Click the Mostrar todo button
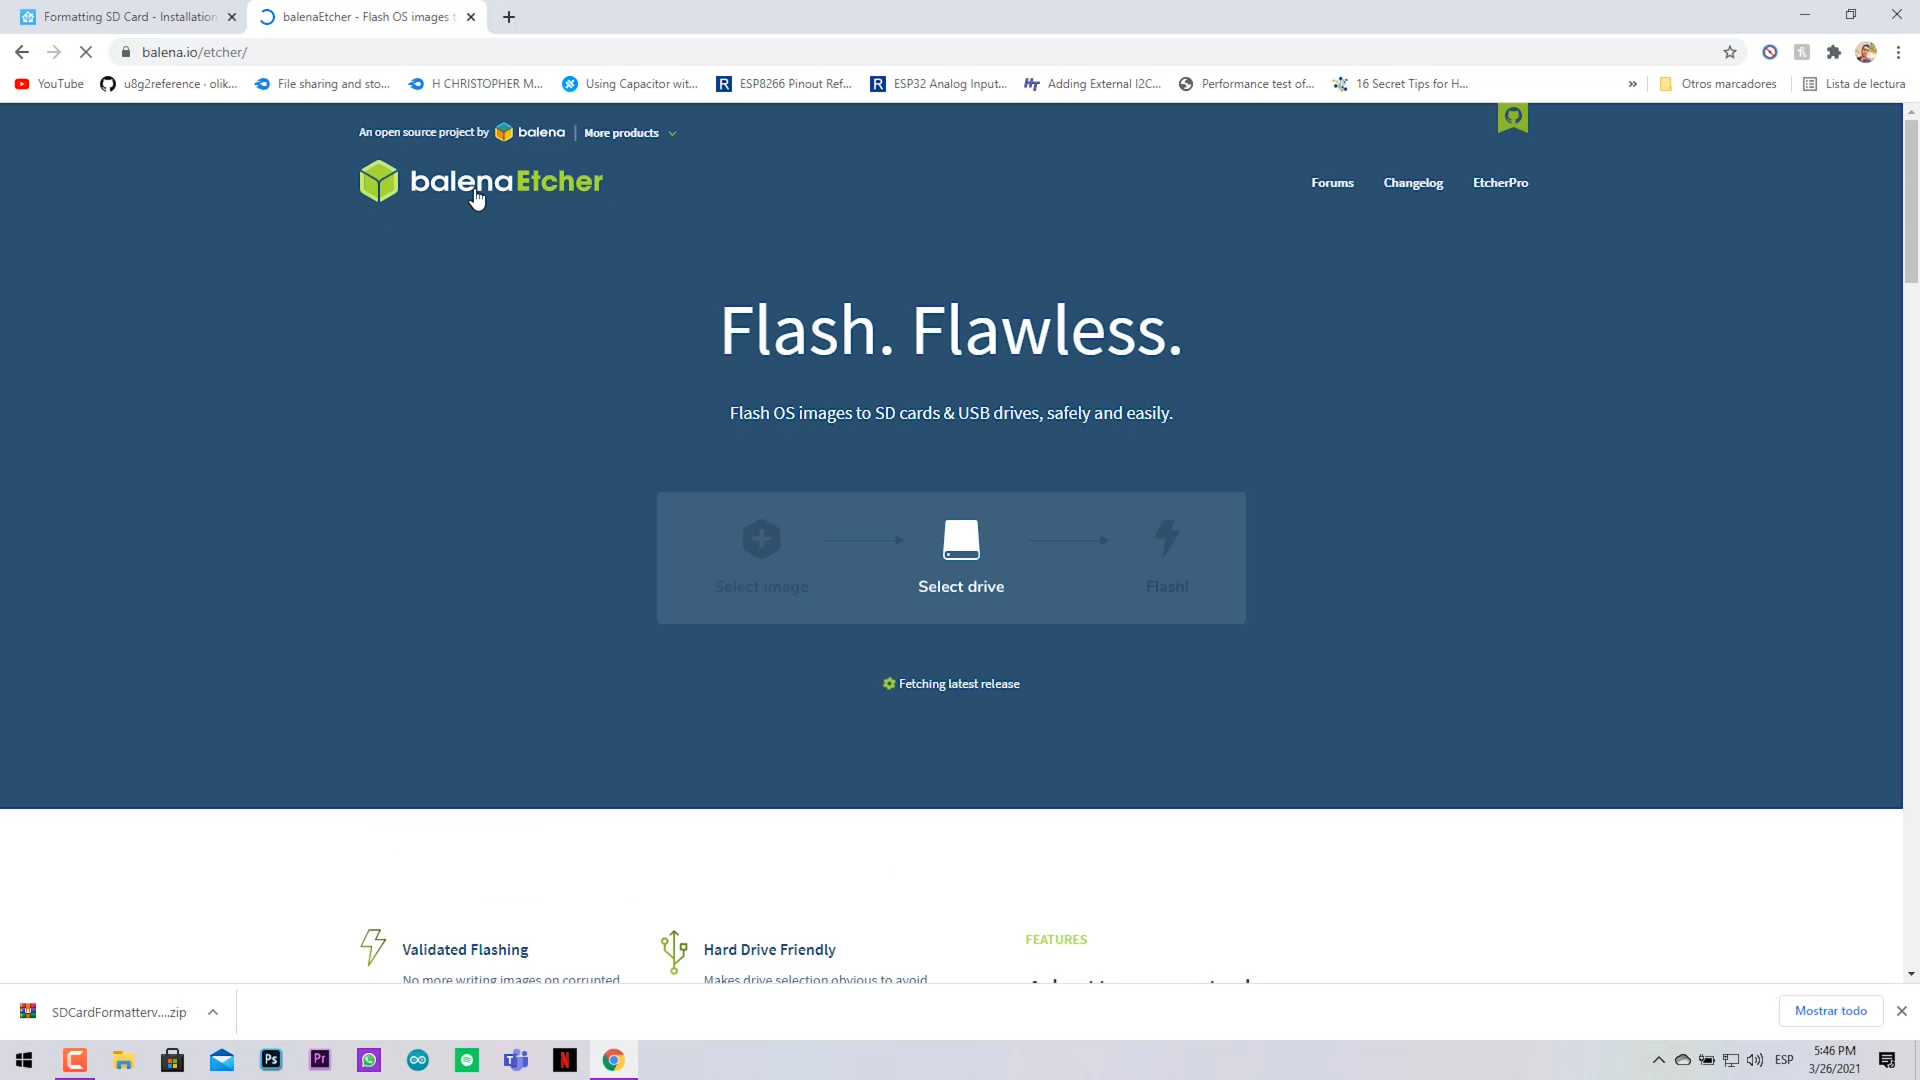 (x=1830, y=1011)
